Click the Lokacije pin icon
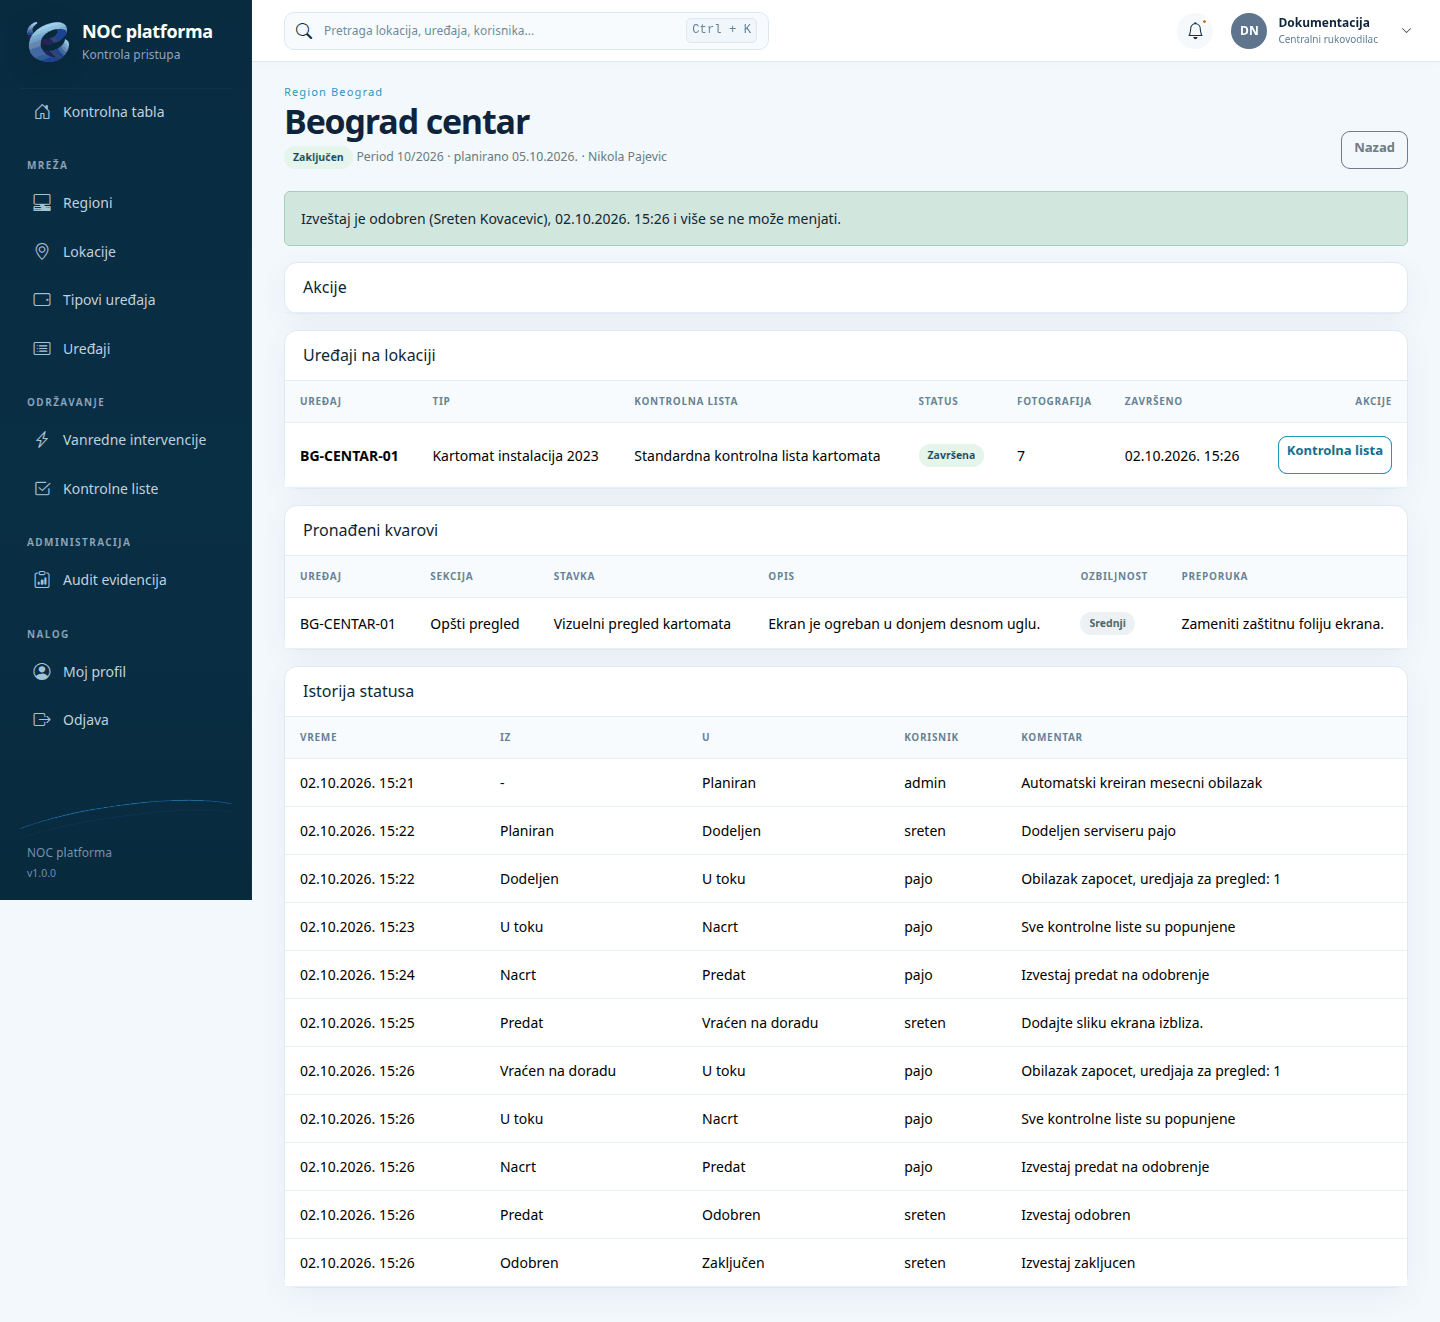Screen dimensions: 1440x1322 [x=42, y=252]
